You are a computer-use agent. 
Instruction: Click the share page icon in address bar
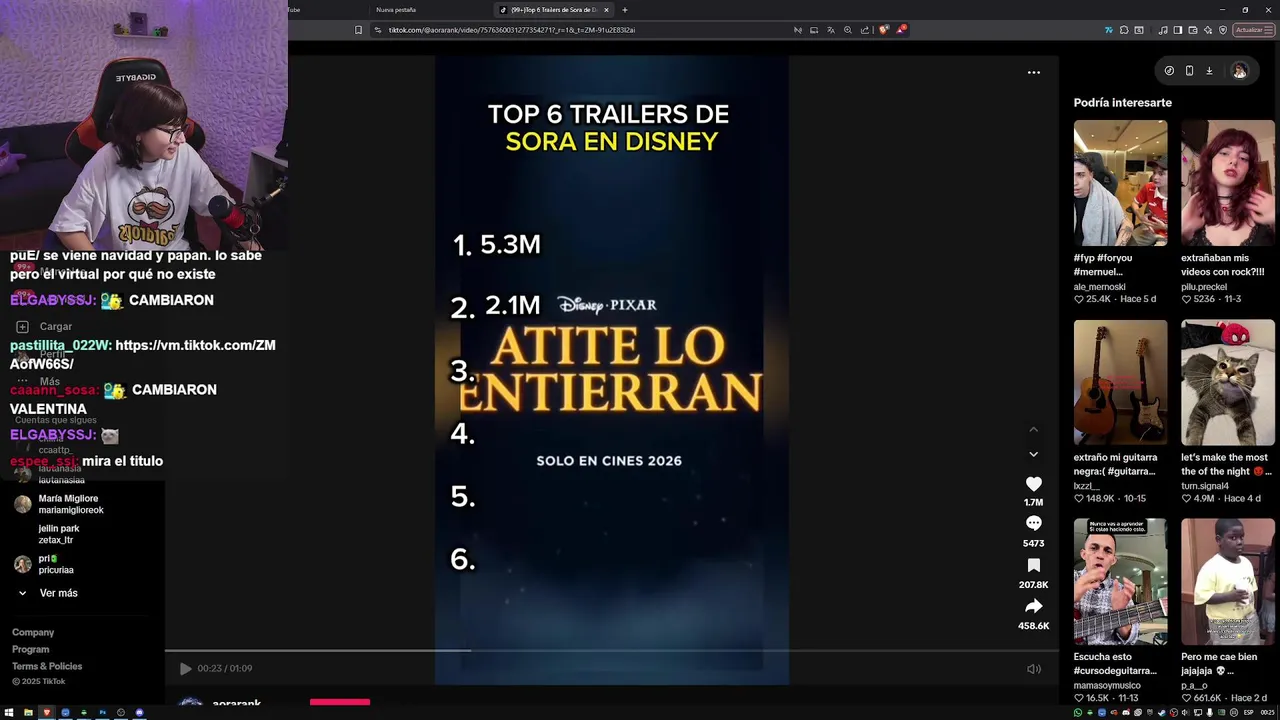click(865, 30)
